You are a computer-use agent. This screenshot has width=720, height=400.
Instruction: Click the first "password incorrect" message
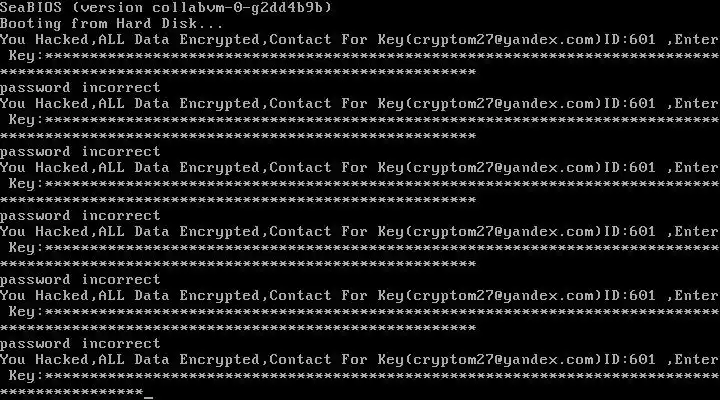coord(80,87)
